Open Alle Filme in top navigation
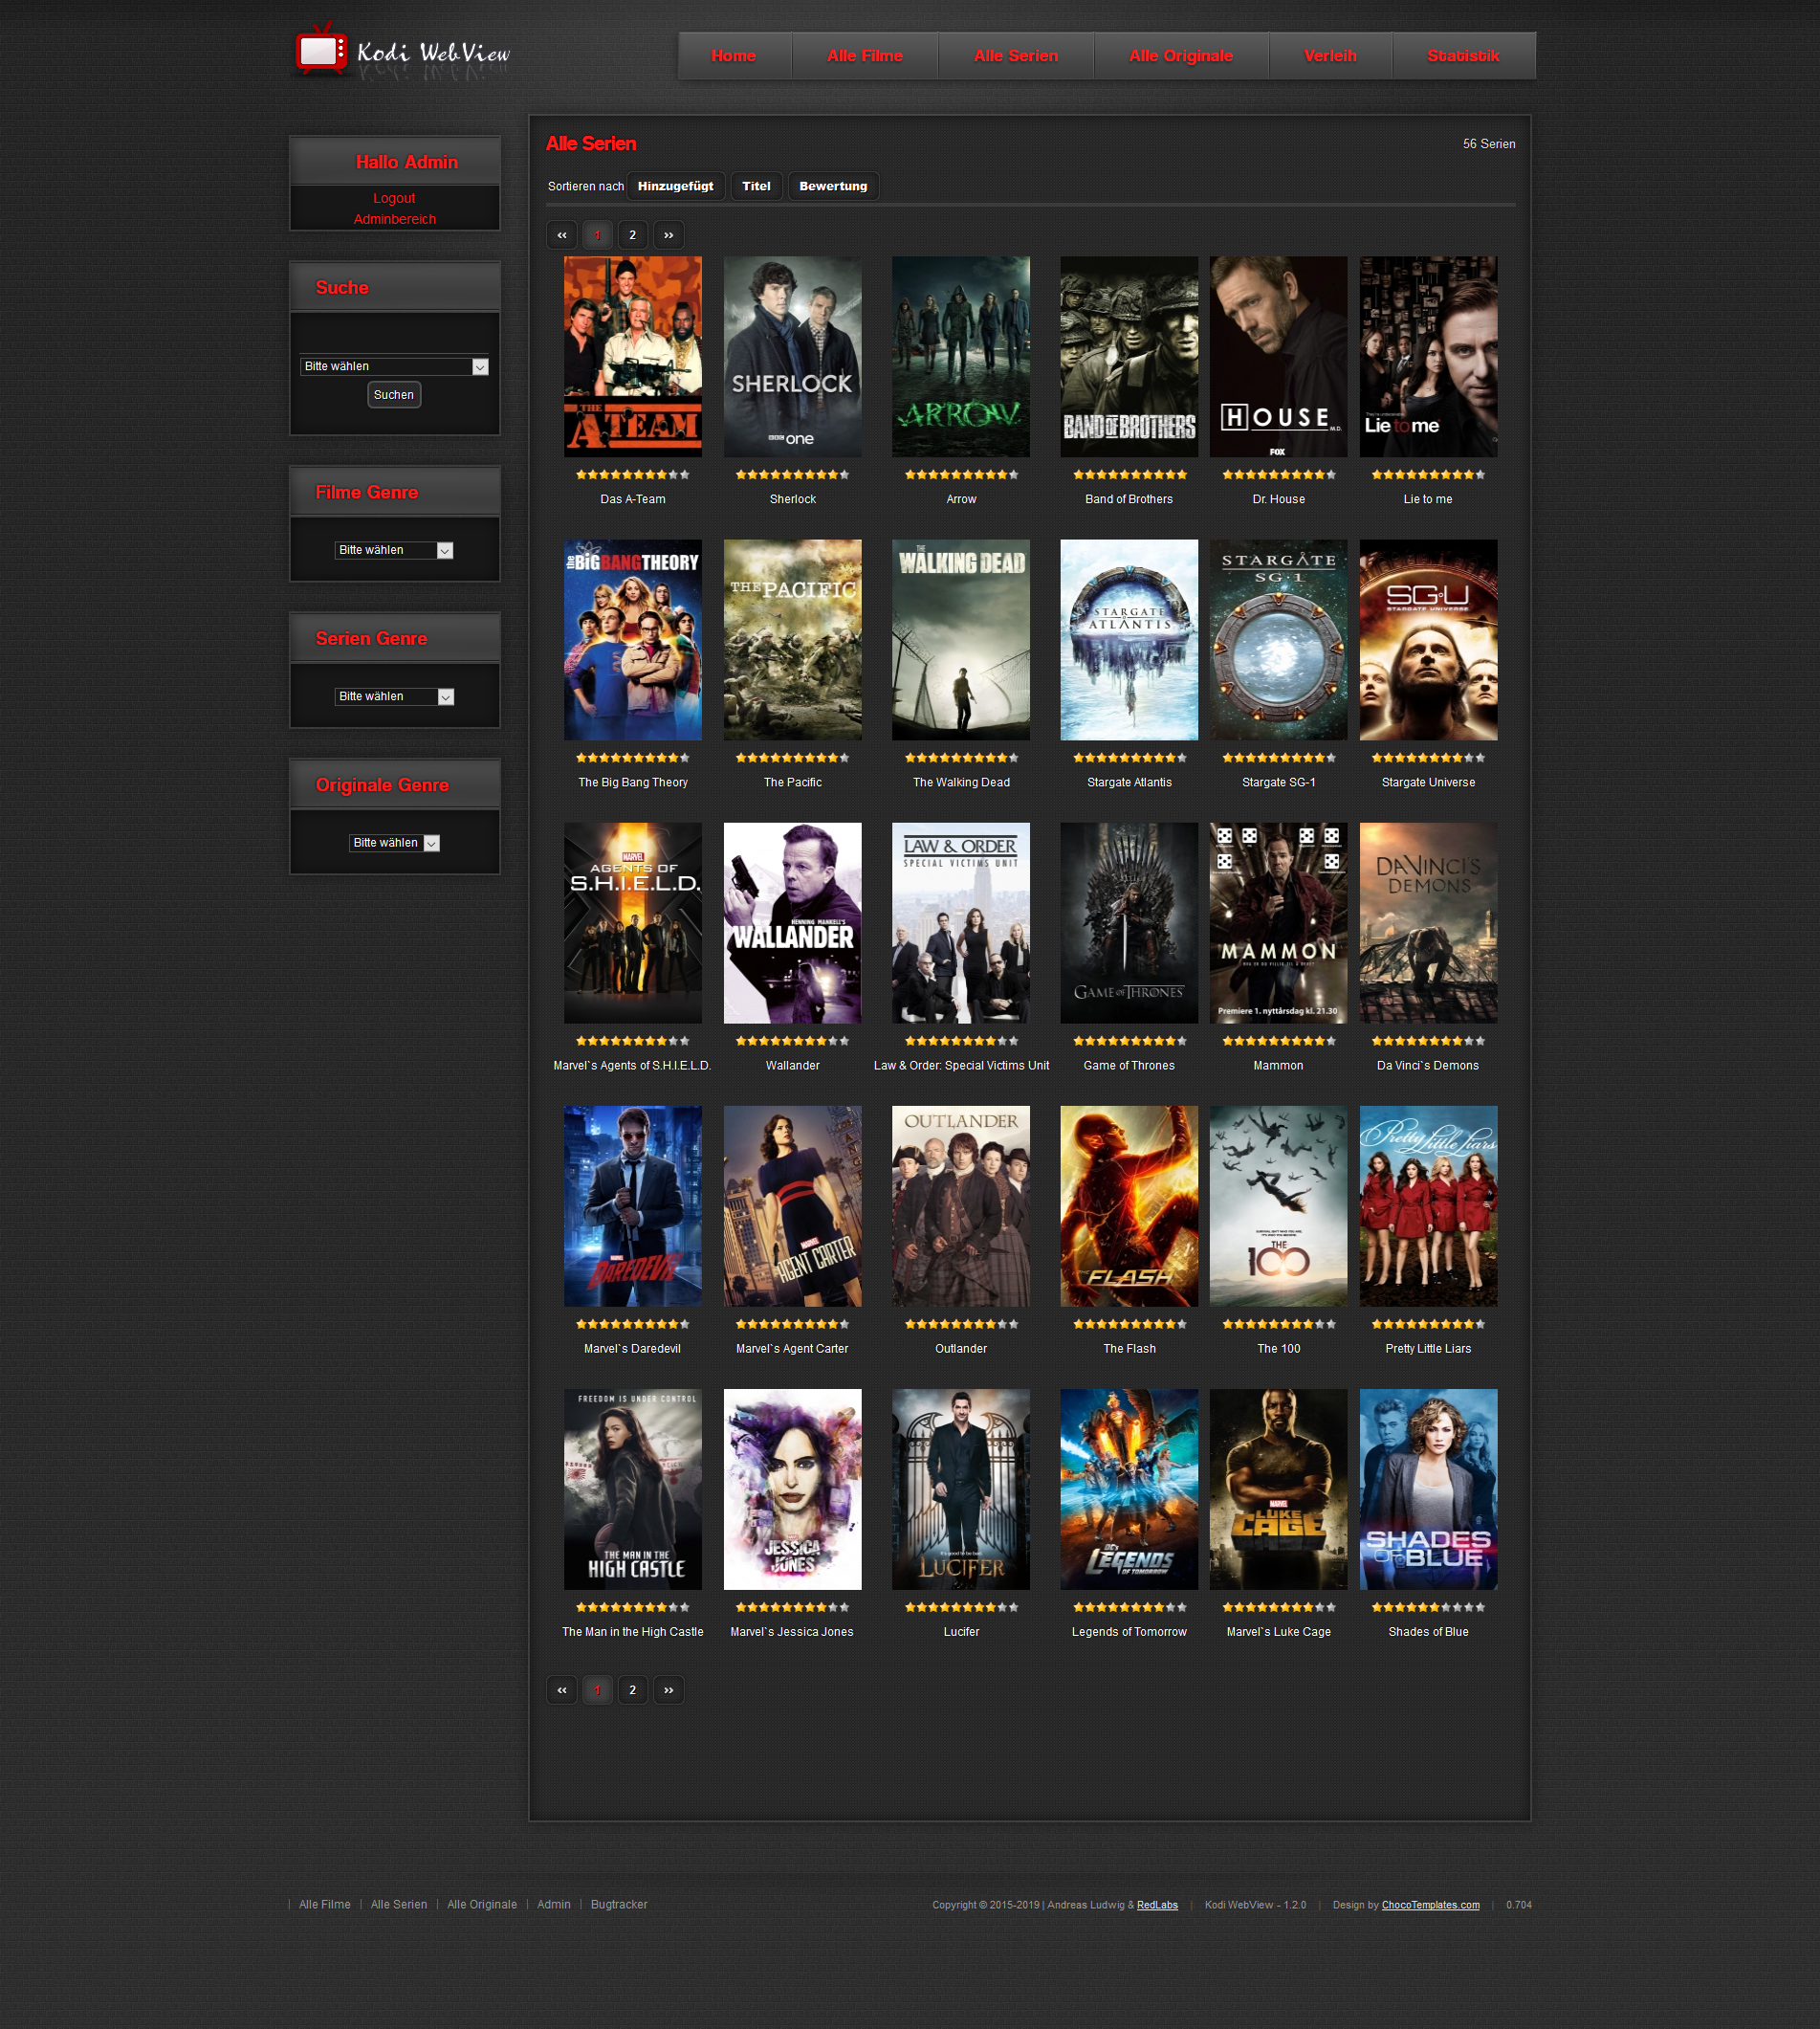Viewport: 1820px width, 2029px height. (864, 56)
